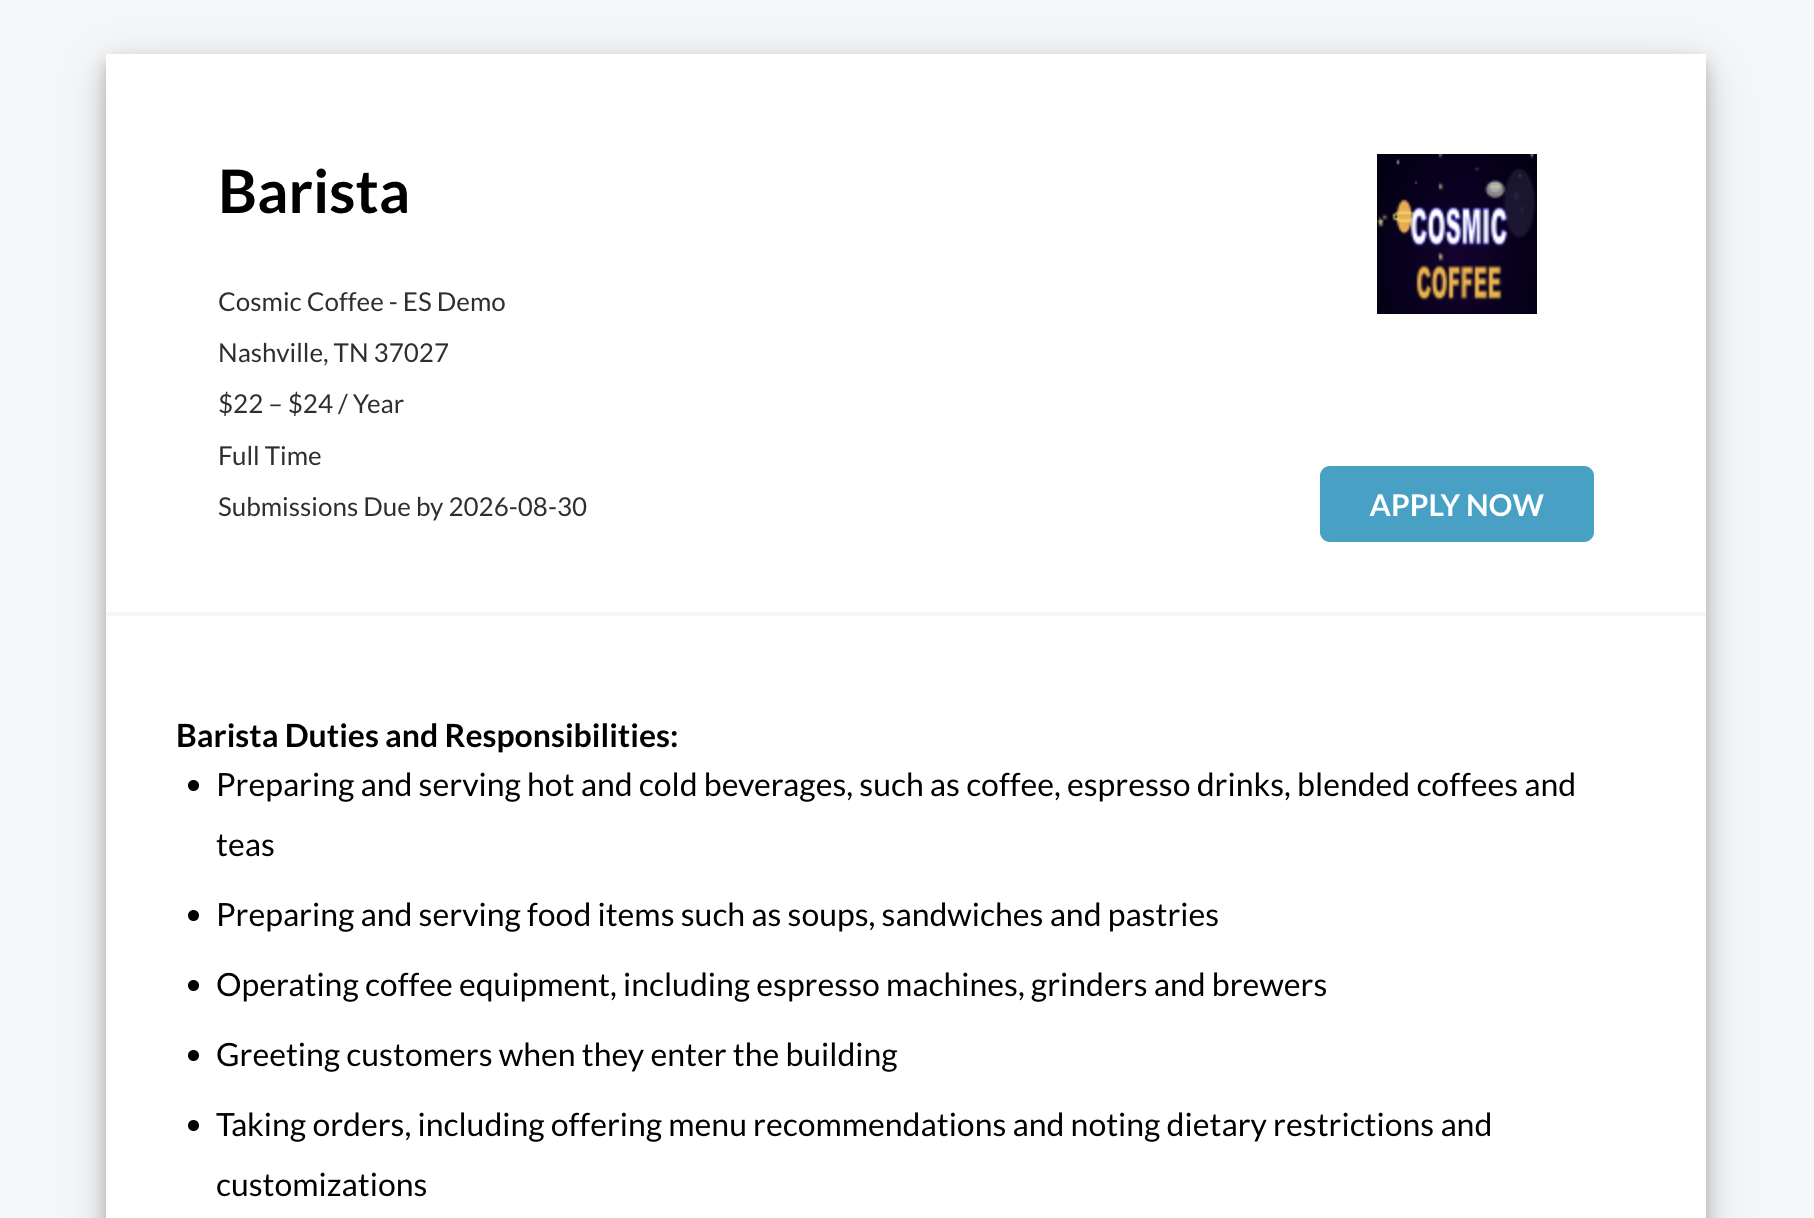Click the Cosmic Coffee - ES Demo company name
Viewport: 1814px width, 1218px height.
[362, 302]
